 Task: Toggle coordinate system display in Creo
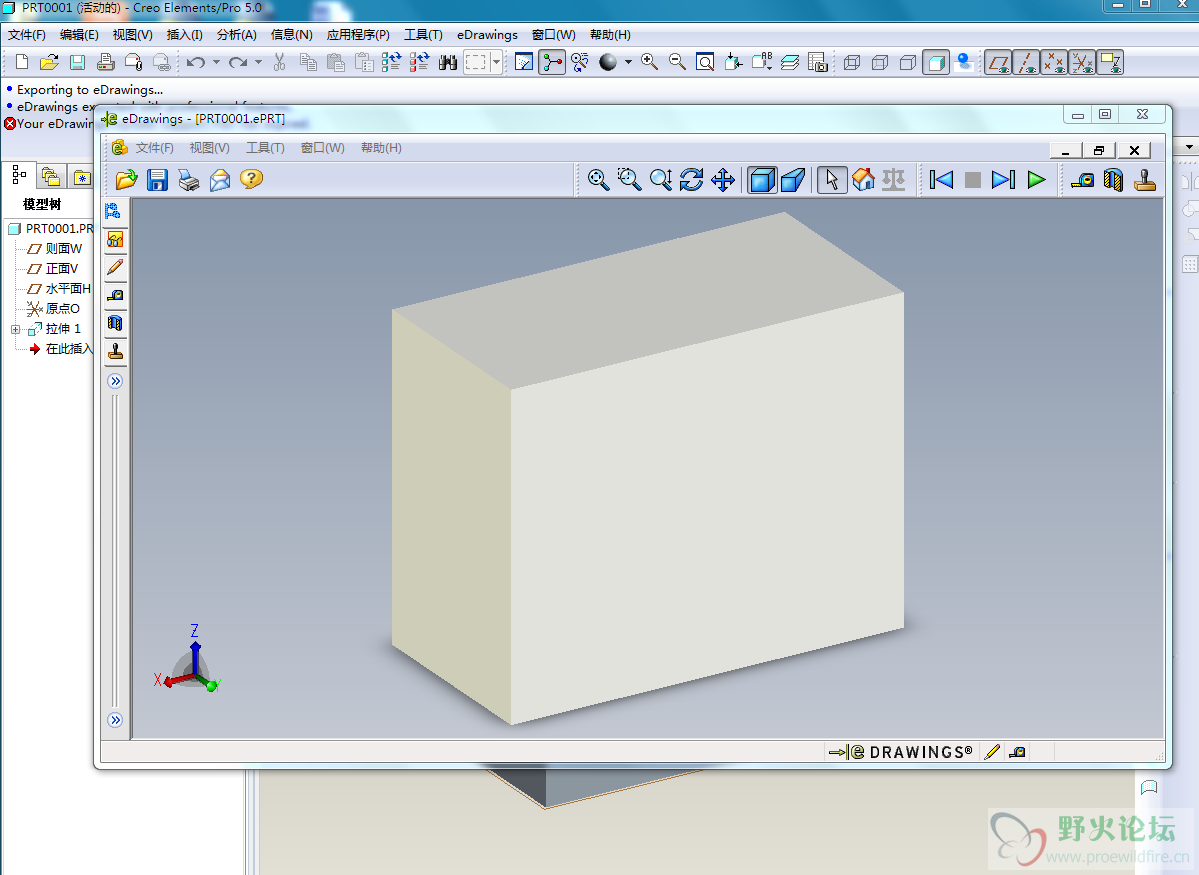click(x=1081, y=62)
